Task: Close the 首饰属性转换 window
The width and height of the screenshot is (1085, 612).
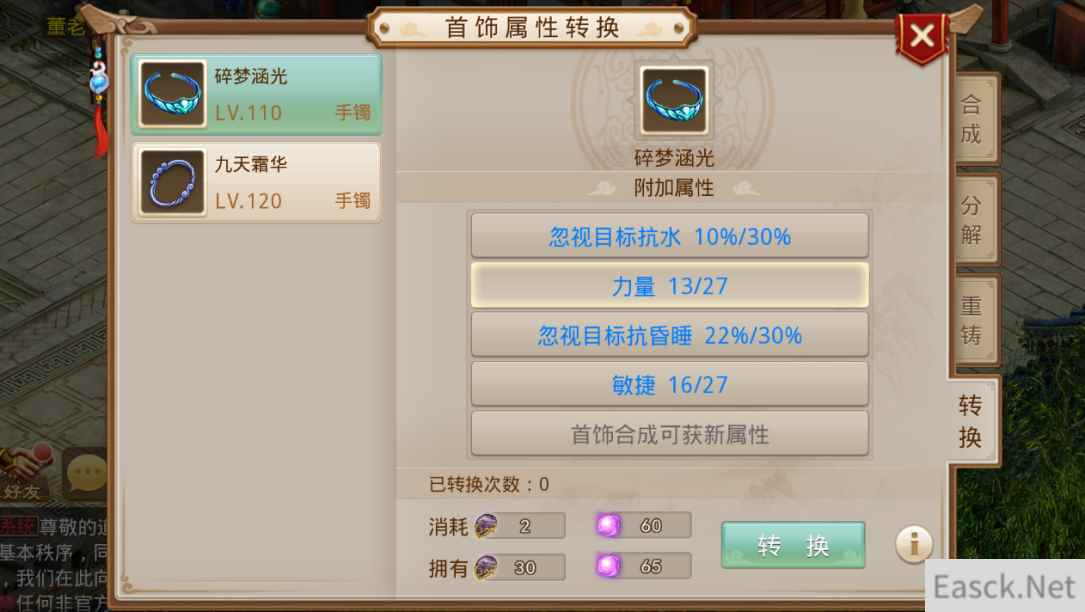Action: (922, 37)
